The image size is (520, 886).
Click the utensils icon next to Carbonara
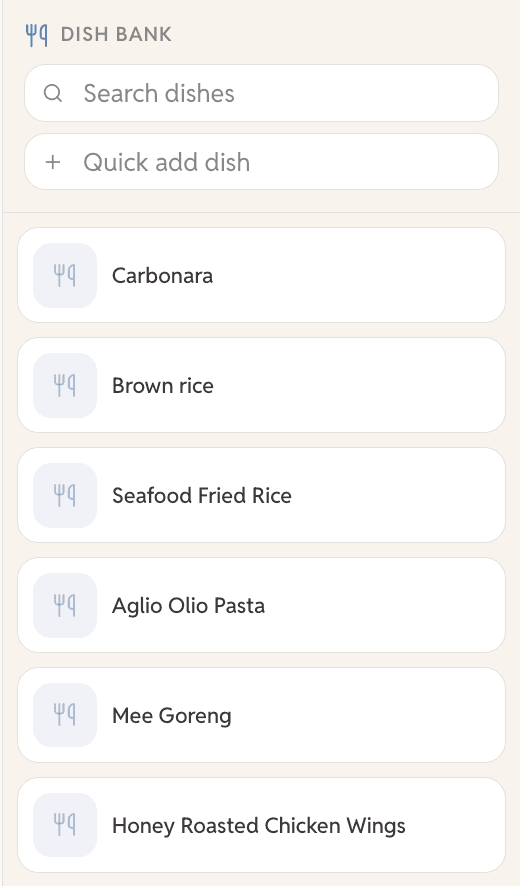65,276
